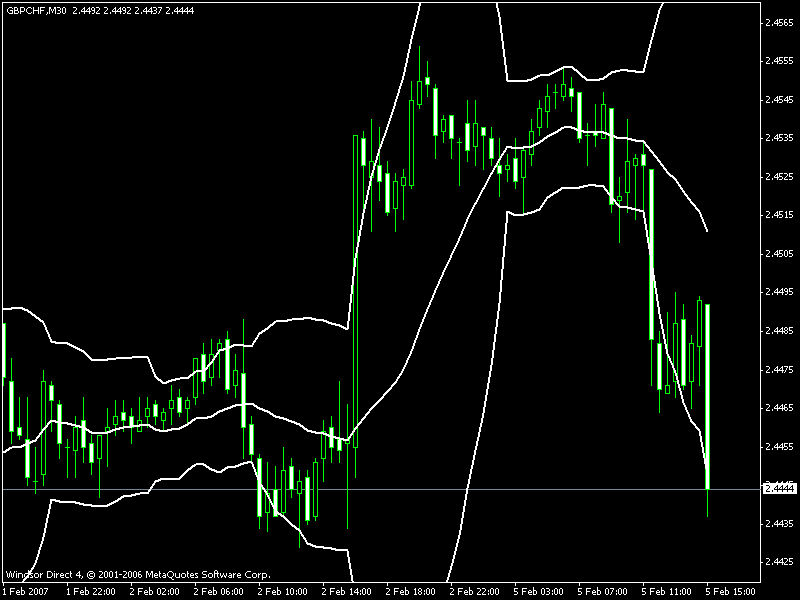Click the 2.4444 close value in chart header
Image resolution: width=800 pixels, height=600 pixels.
(x=180, y=10)
